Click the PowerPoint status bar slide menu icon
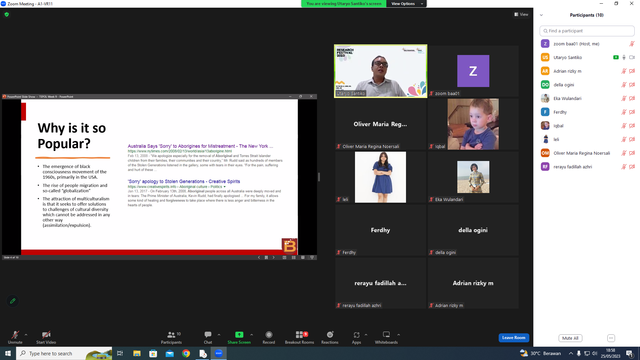This screenshot has height=360, width=640. click(266, 258)
